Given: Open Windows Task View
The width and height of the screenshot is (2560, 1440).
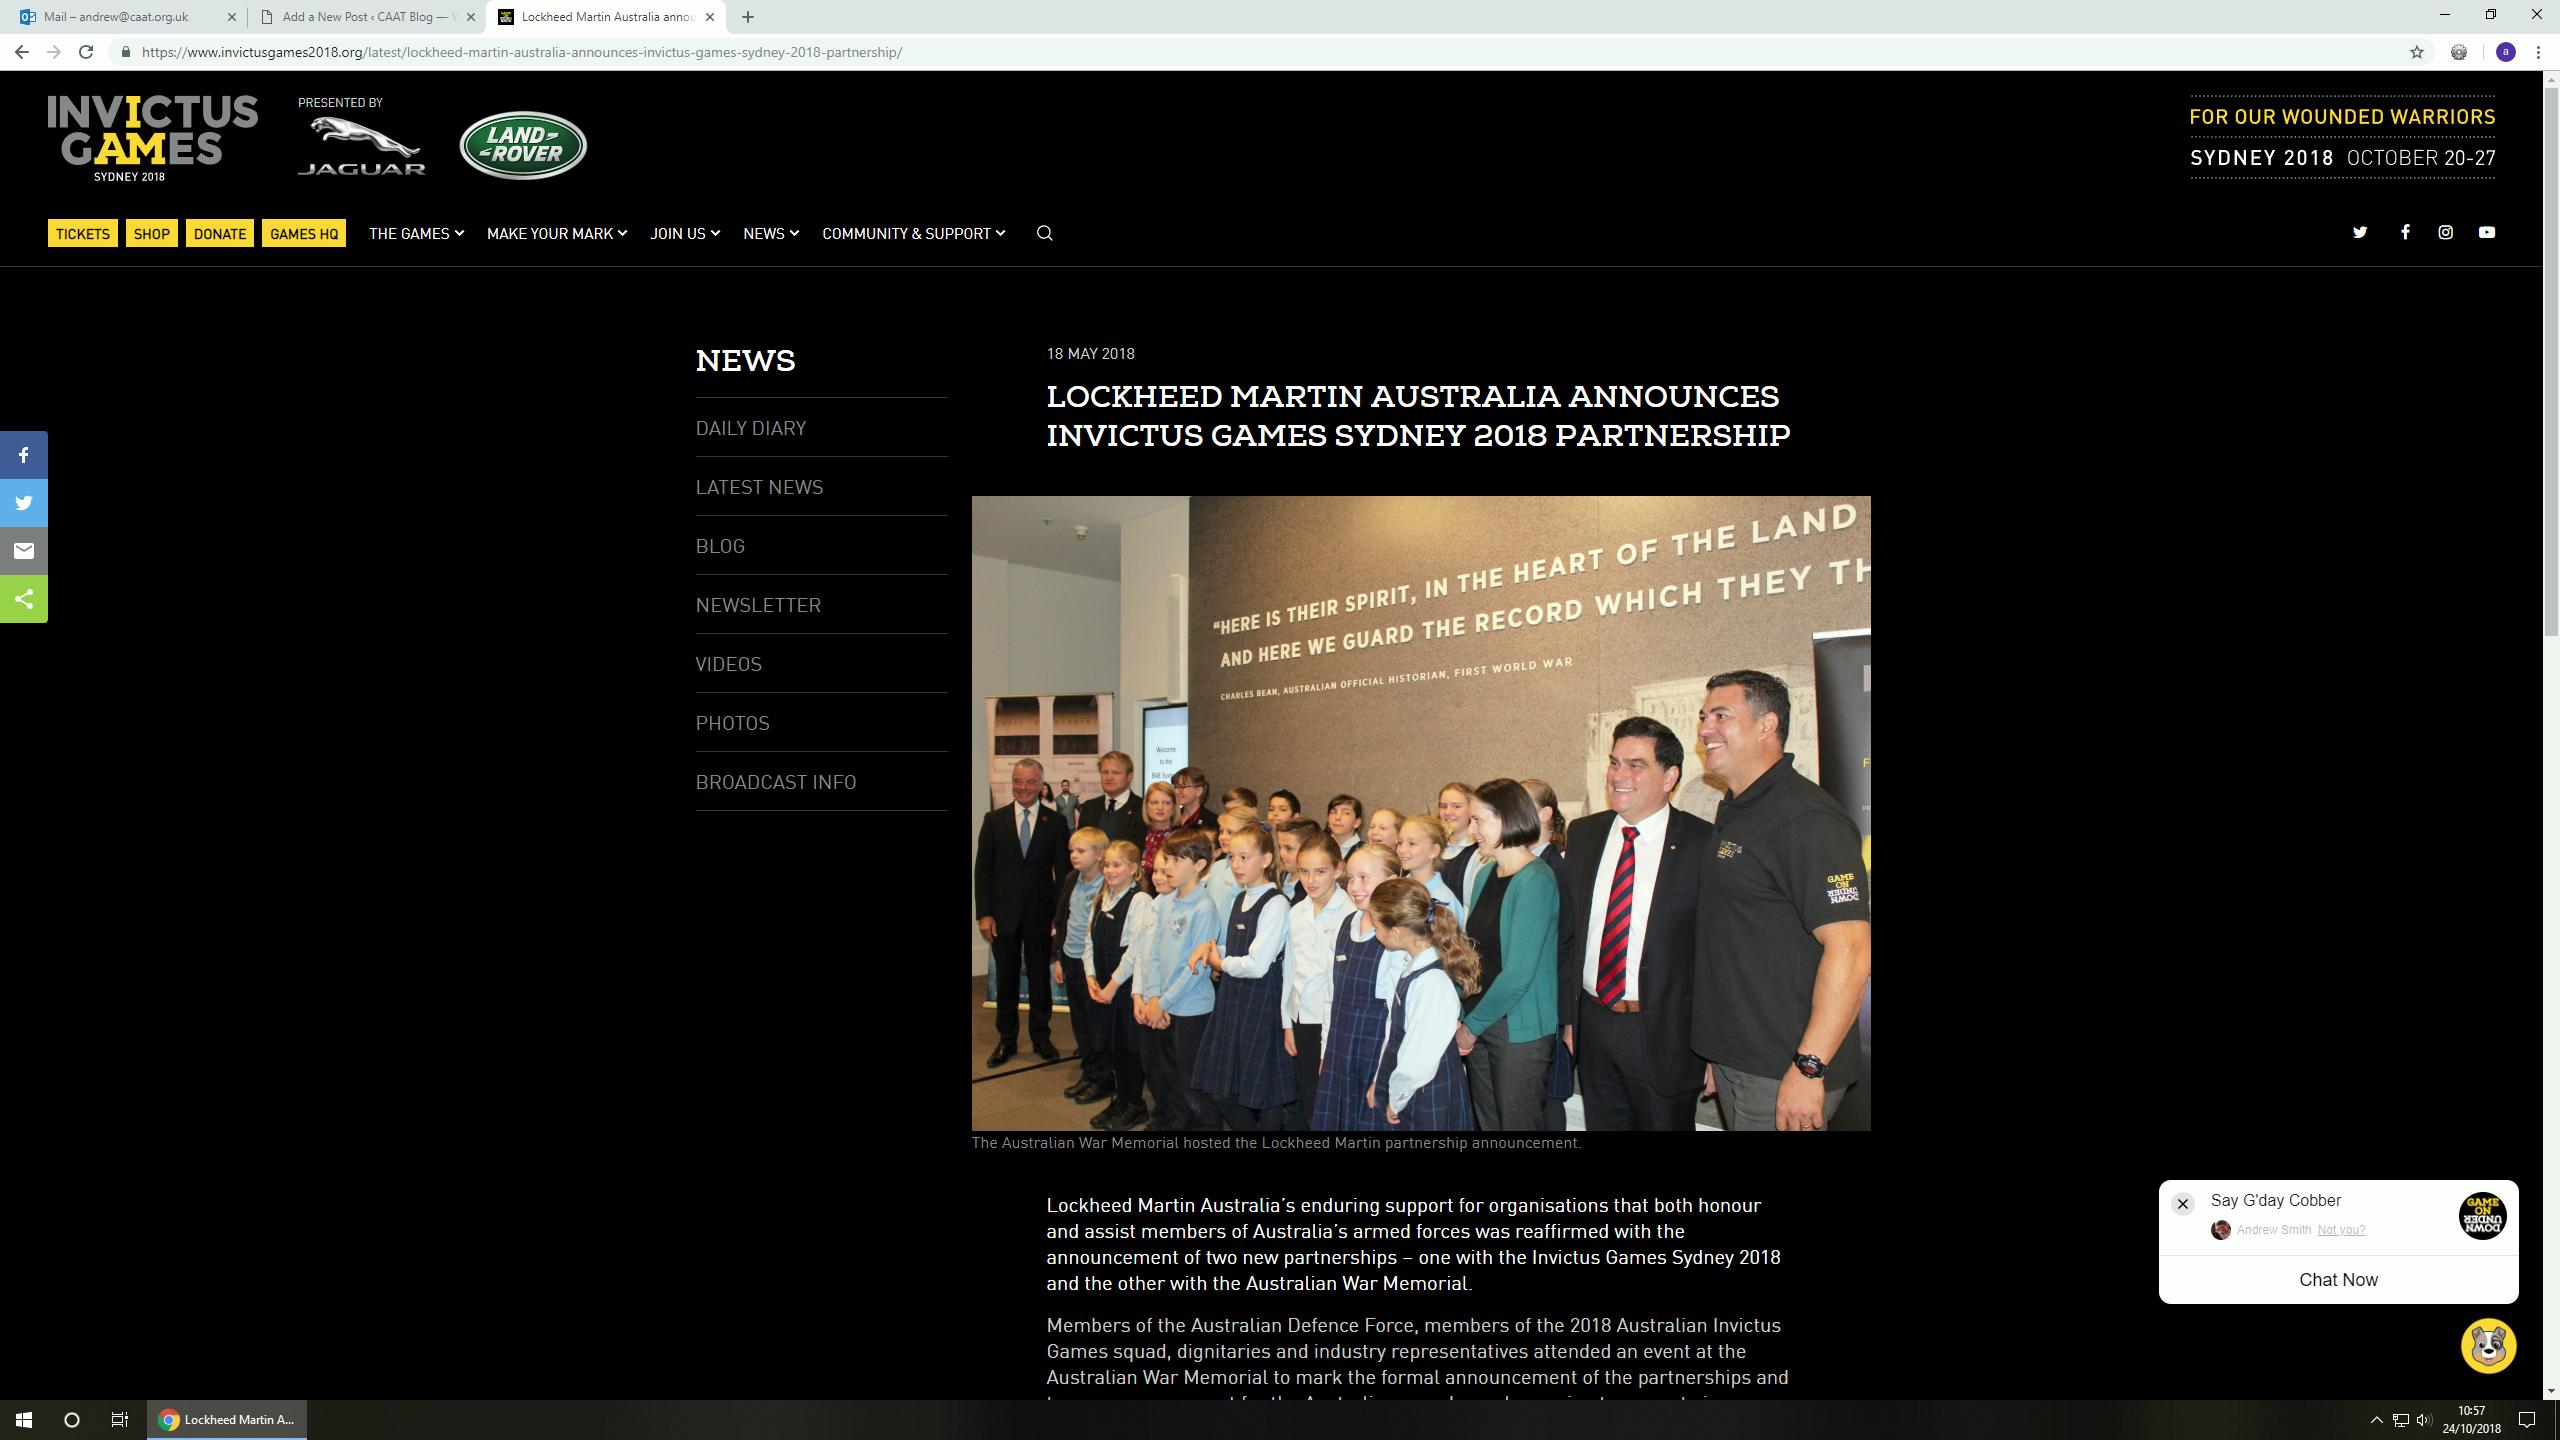Looking at the screenshot, I should [x=120, y=1419].
